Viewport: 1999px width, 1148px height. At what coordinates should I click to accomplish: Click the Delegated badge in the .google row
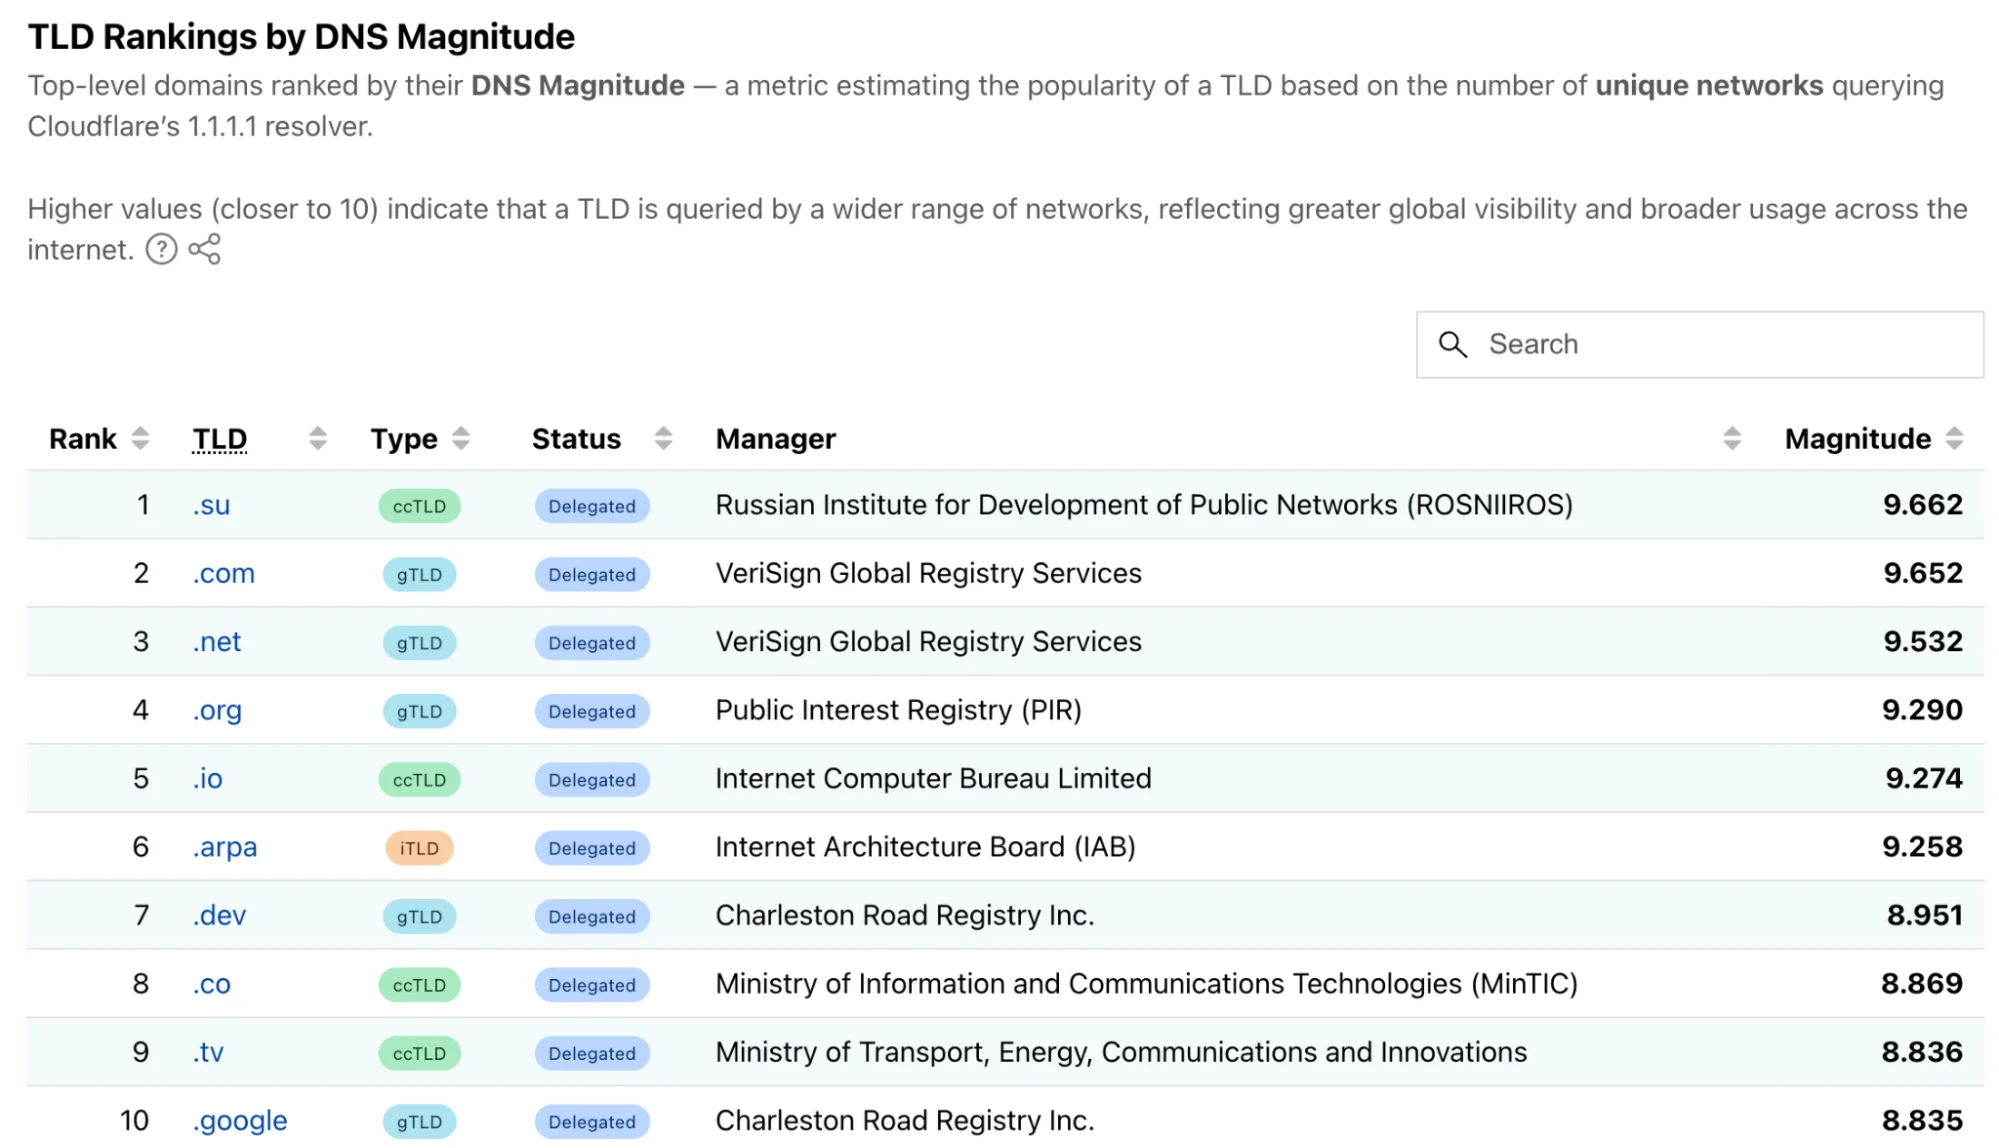coord(592,1122)
